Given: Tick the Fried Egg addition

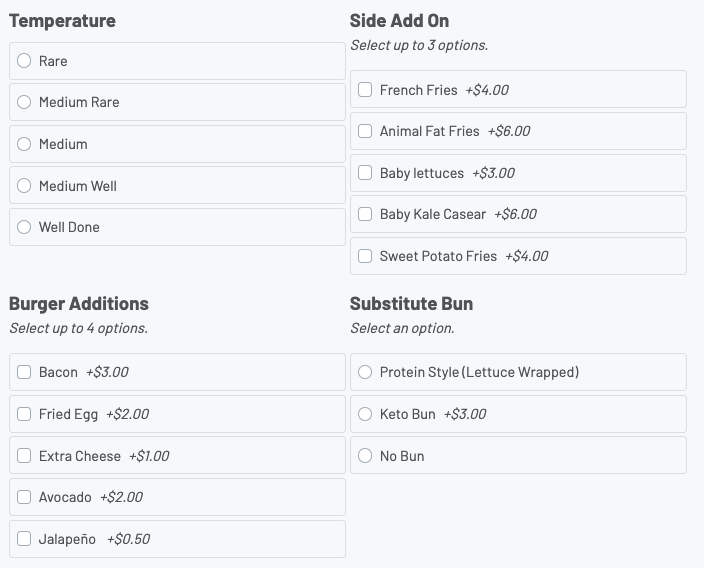Looking at the screenshot, I should (x=24, y=414).
